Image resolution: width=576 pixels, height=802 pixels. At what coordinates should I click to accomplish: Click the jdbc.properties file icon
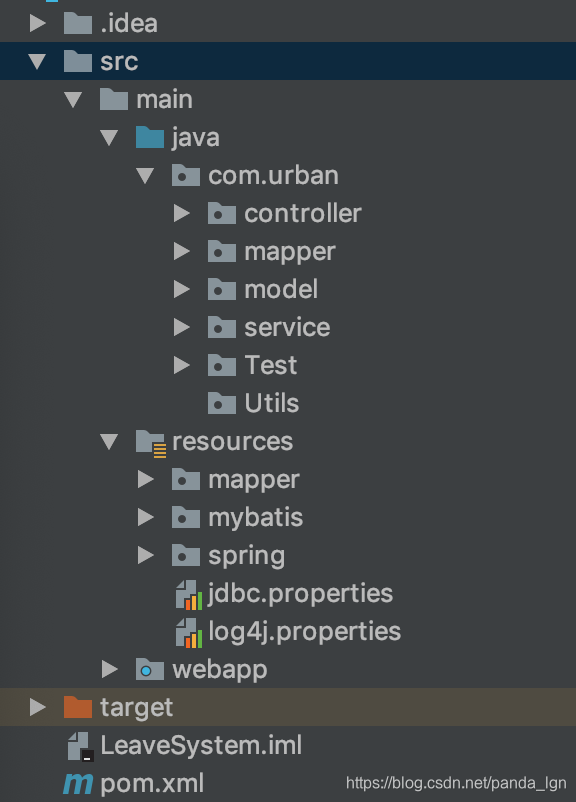(x=189, y=594)
